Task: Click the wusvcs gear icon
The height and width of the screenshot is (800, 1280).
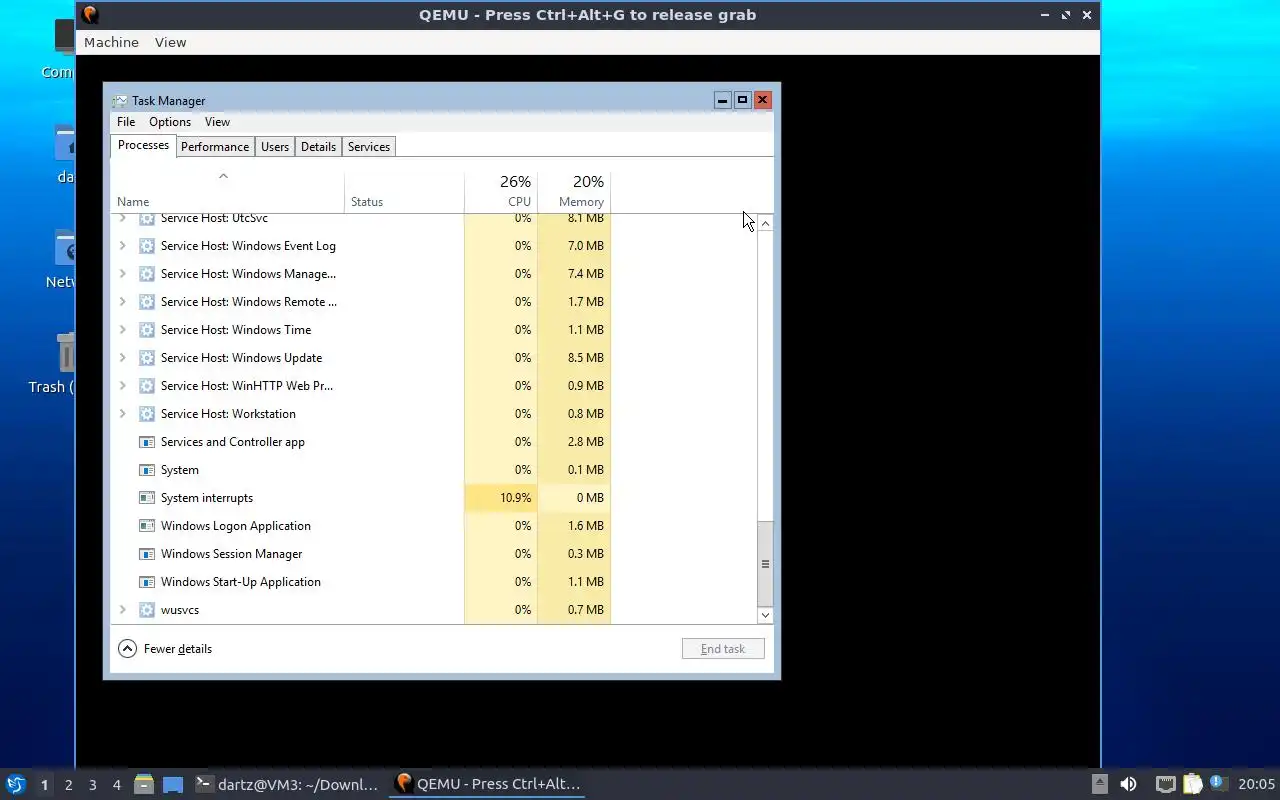Action: pos(147,610)
